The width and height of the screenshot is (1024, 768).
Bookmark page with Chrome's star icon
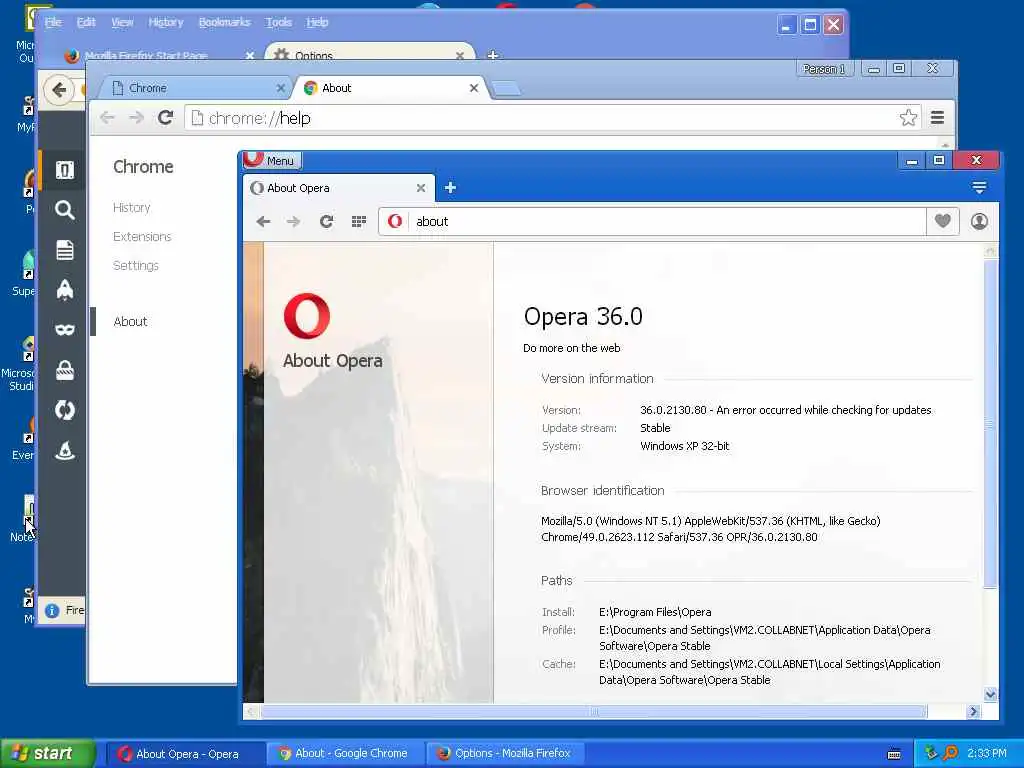908,118
